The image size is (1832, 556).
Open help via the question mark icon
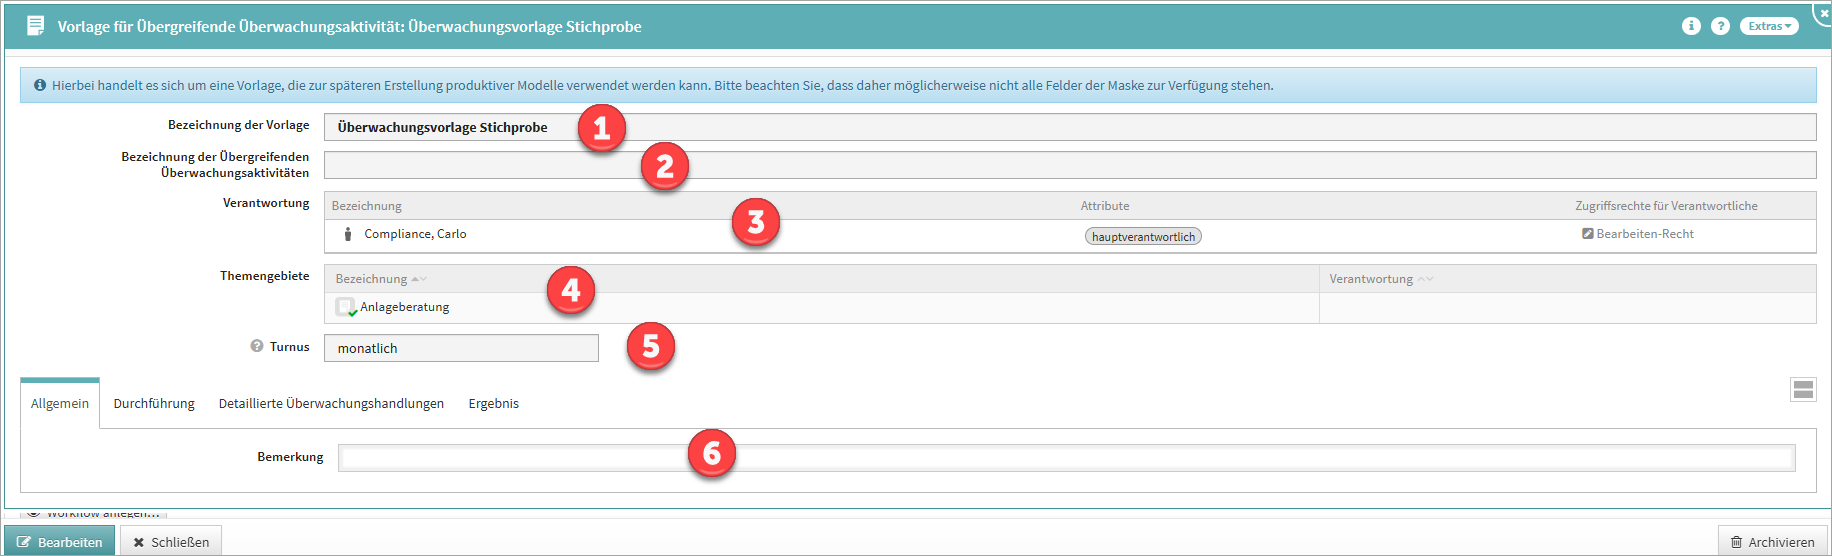1720,26
